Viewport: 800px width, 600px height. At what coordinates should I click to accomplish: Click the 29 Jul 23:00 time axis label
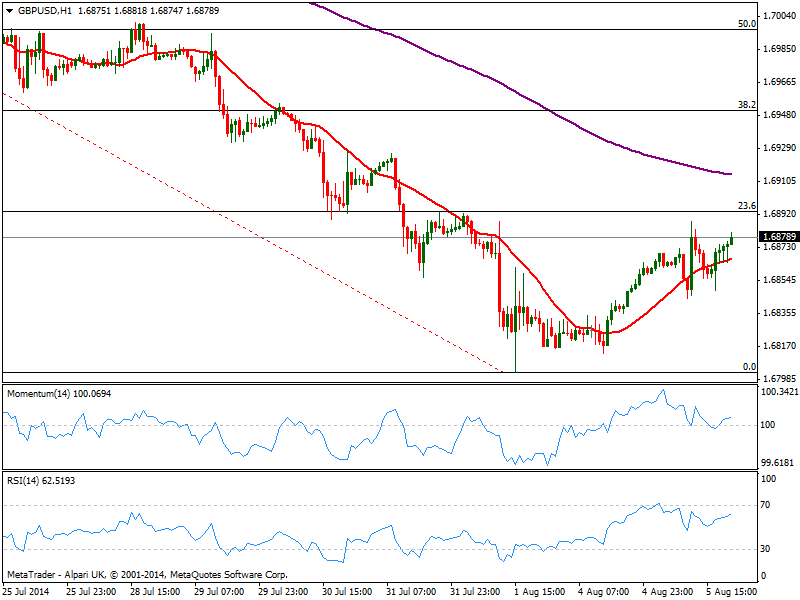(x=283, y=591)
